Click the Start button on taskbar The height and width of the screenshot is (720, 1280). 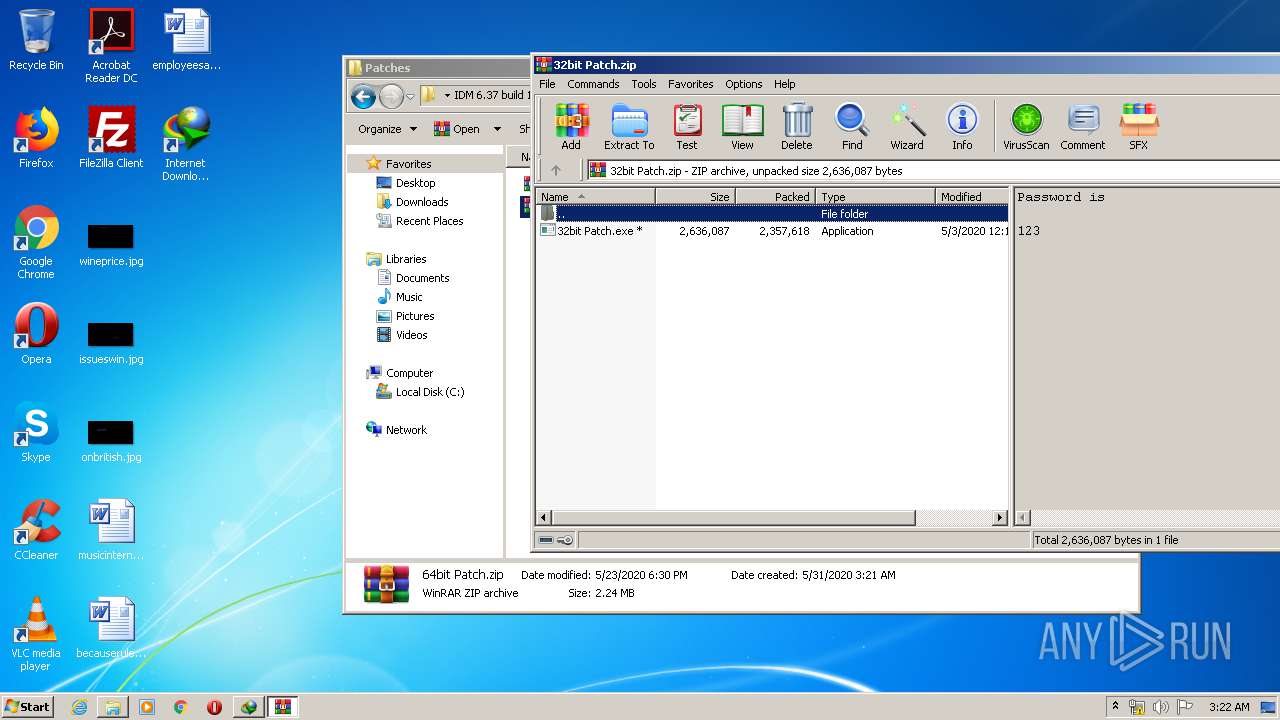28,706
